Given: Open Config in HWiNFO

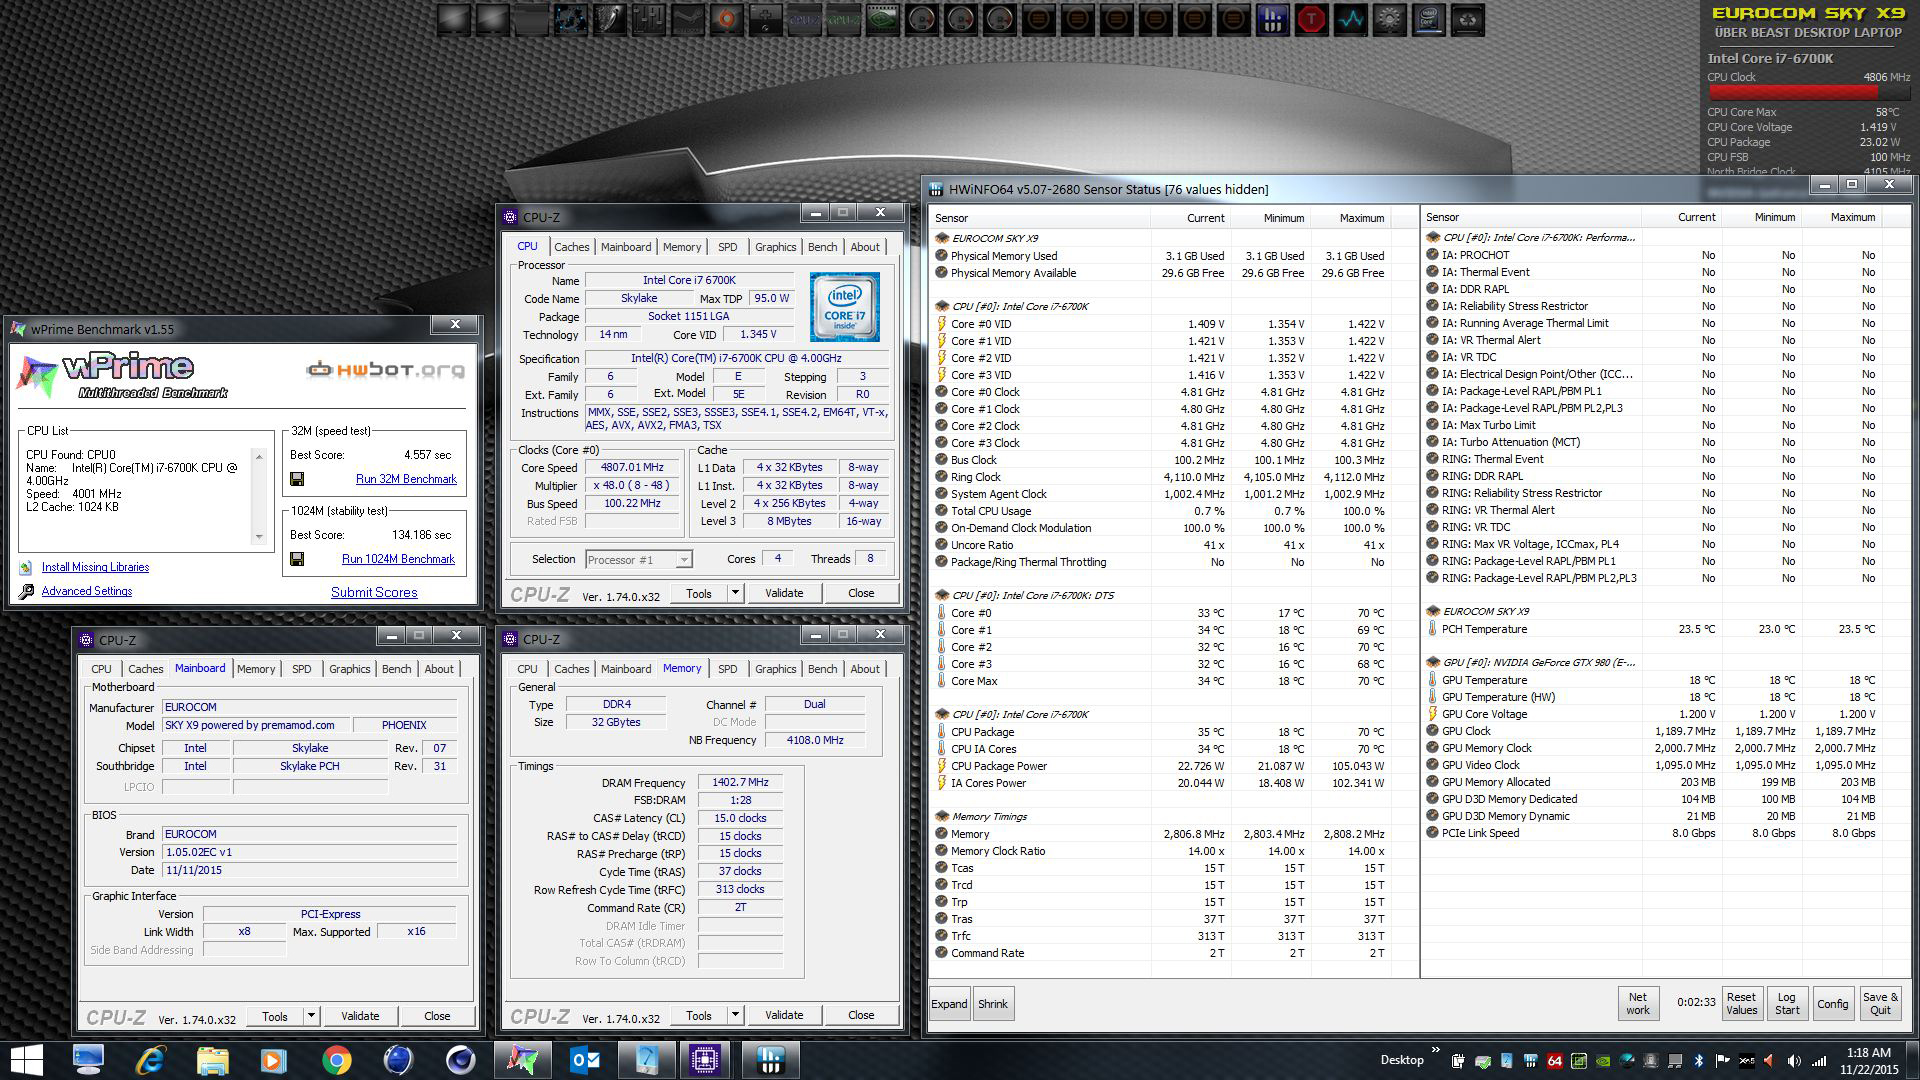Looking at the screenshot, I should pyautogui.click(x=1832, y=1004).
